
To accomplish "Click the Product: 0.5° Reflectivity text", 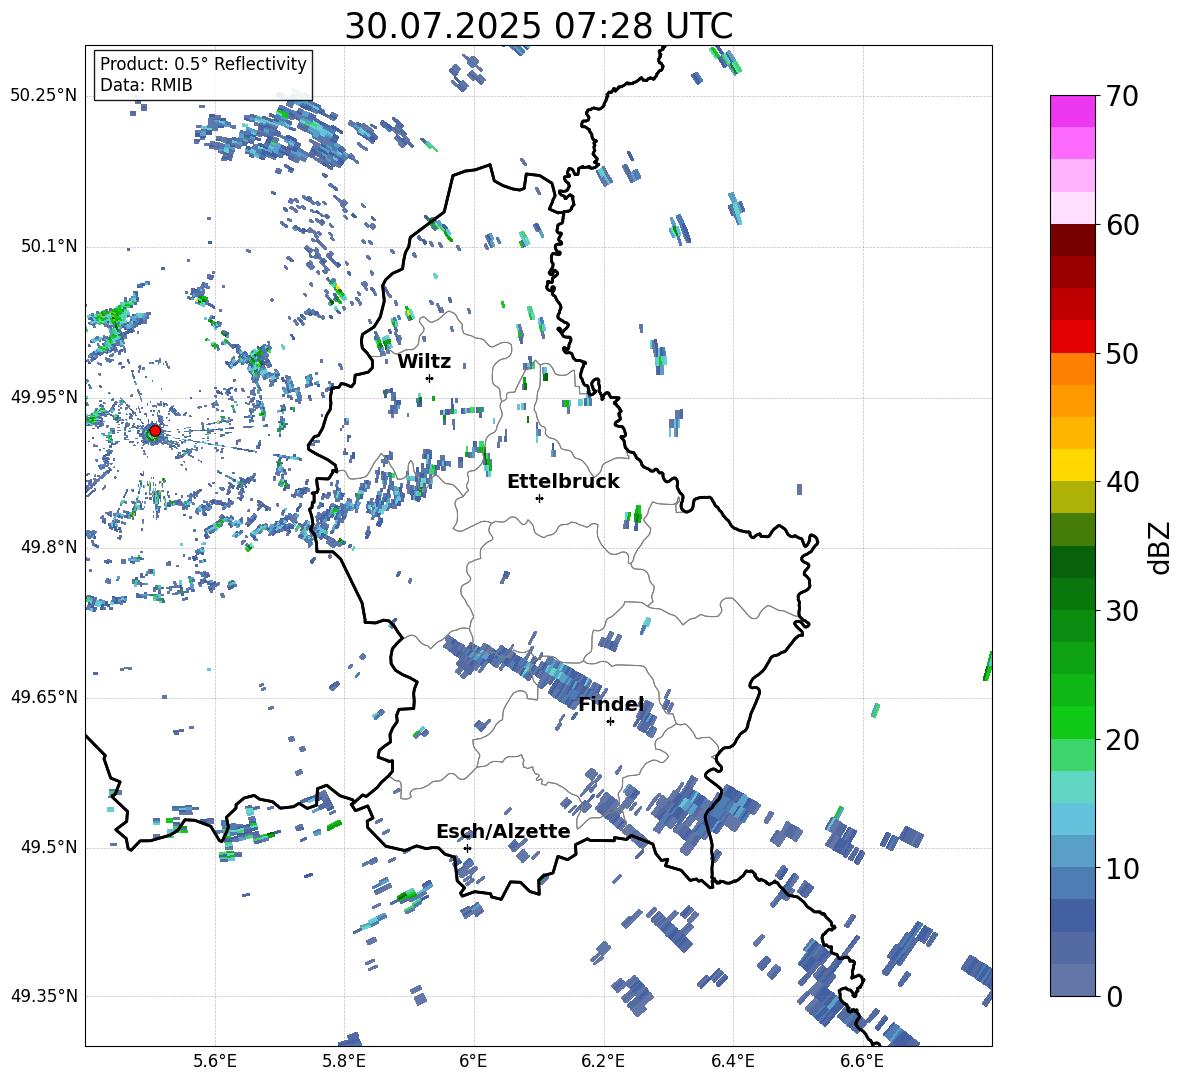I will coord(203,63).
